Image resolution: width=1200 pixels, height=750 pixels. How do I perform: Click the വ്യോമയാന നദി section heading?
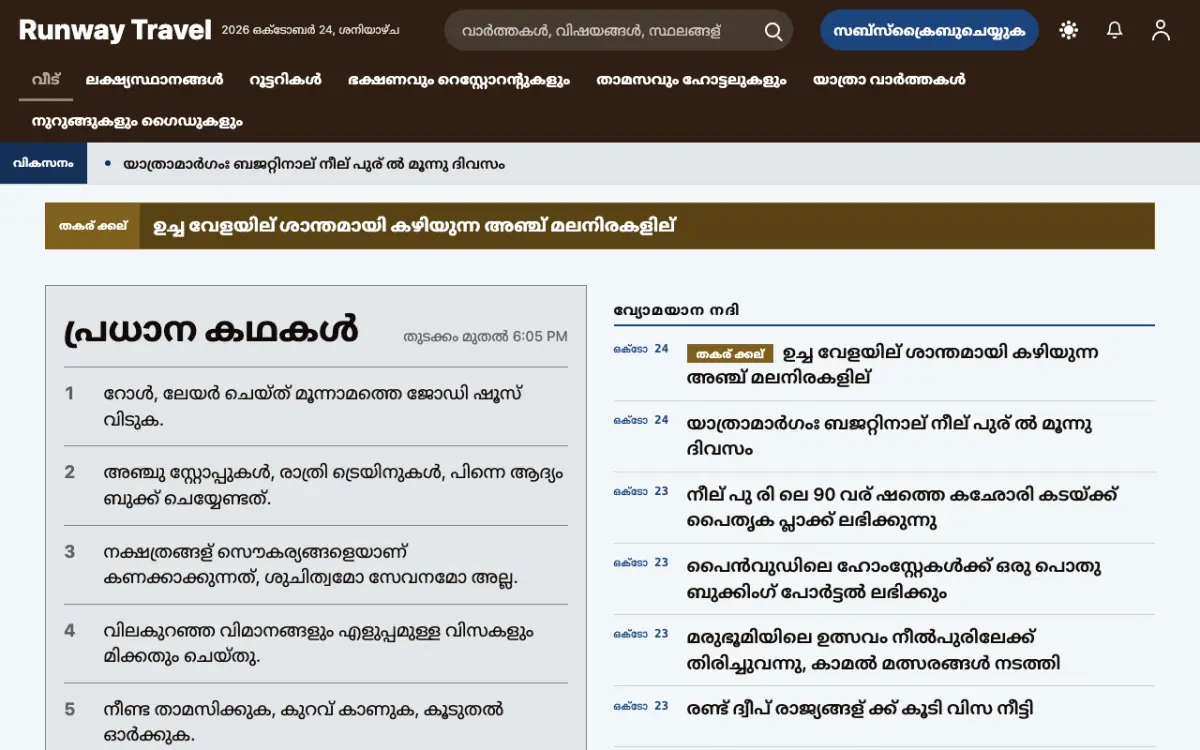pos(677,310)
